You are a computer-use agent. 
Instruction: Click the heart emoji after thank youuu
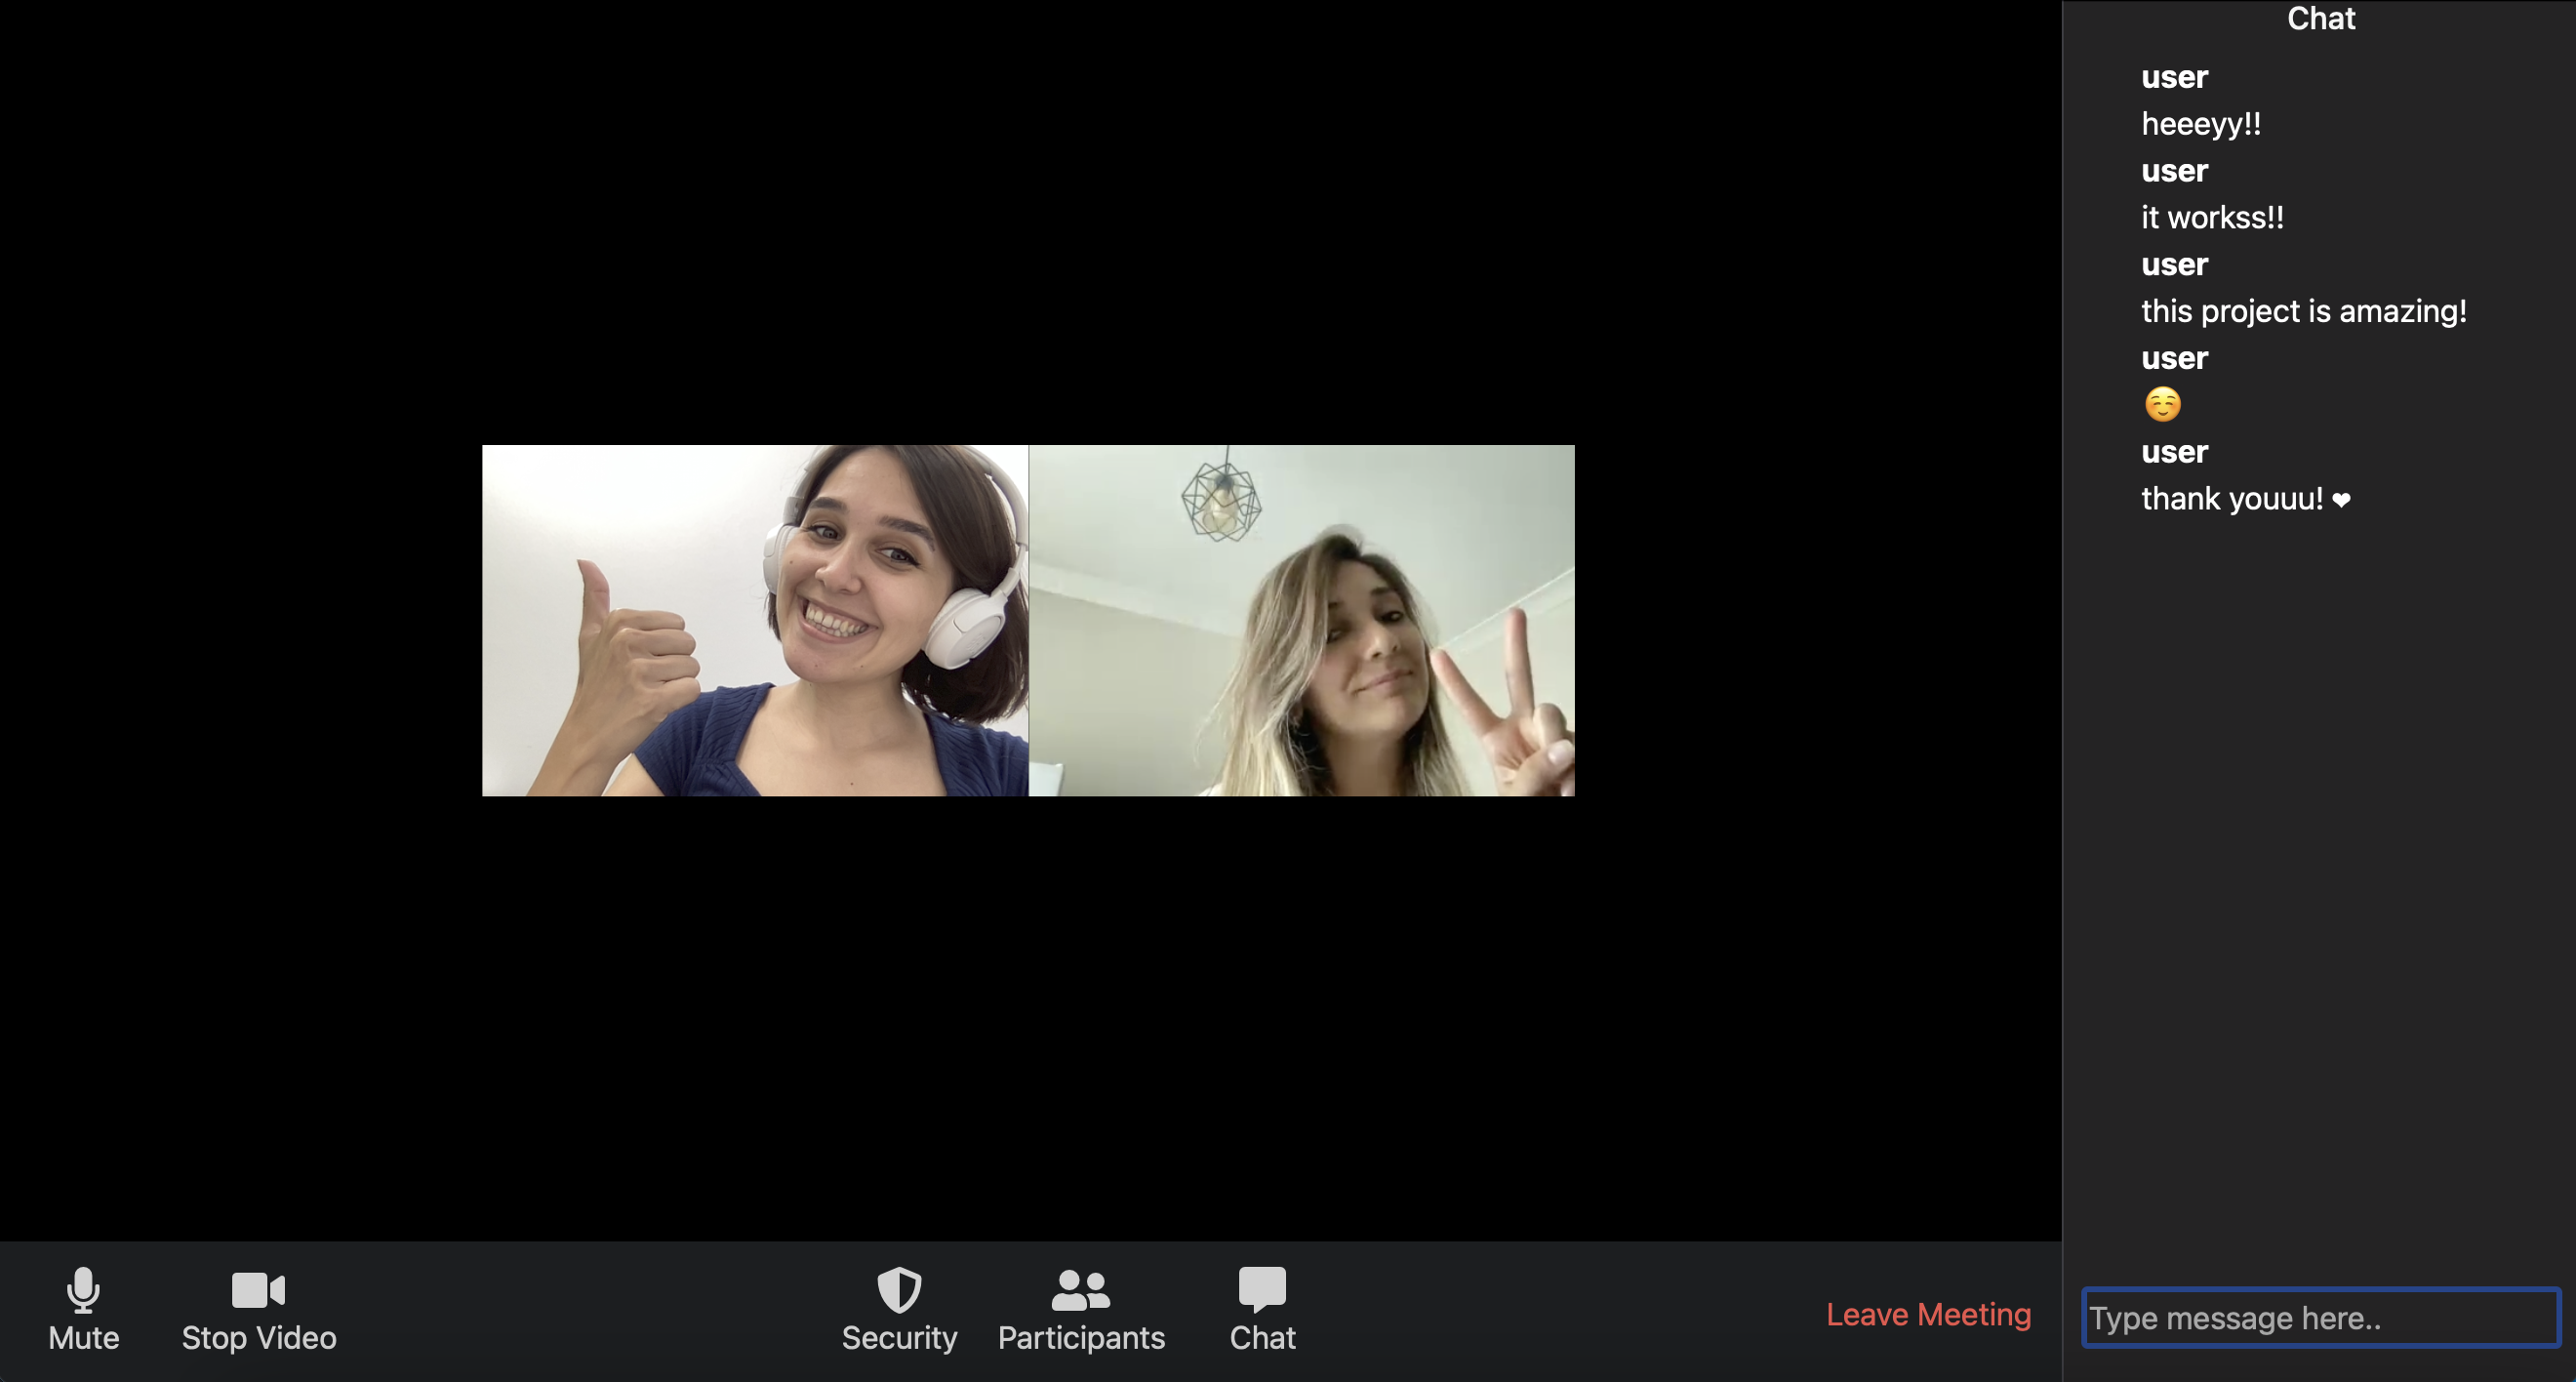2341,500
